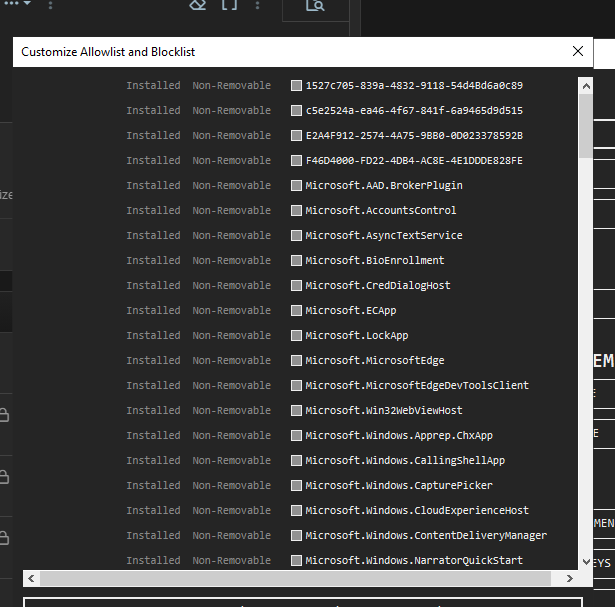This screenshot has height=607, width=615.
Task: Tick Microsoft.Win32WebViewHost checkbox
Action: pyautogui.click(x=296, y=411)
